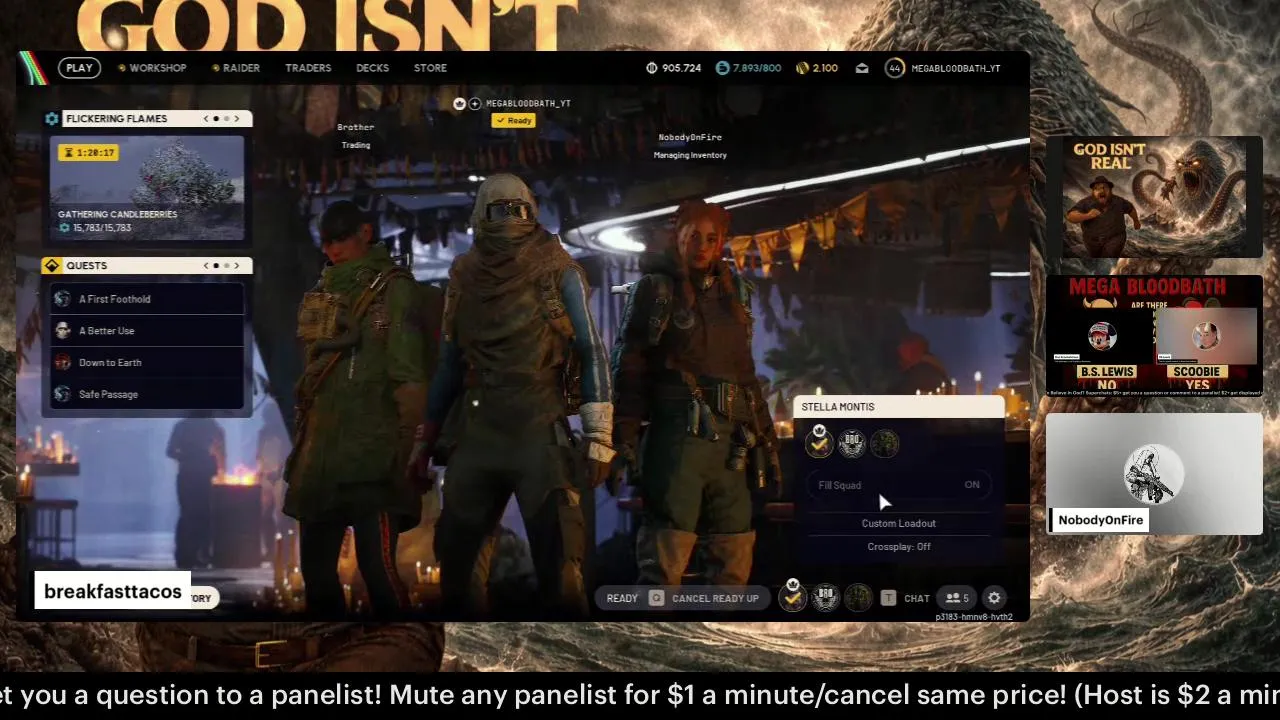Open the STORE tab
This screenshot has width=1280, height=720.
pyautogui.click(x=430, y=68)
